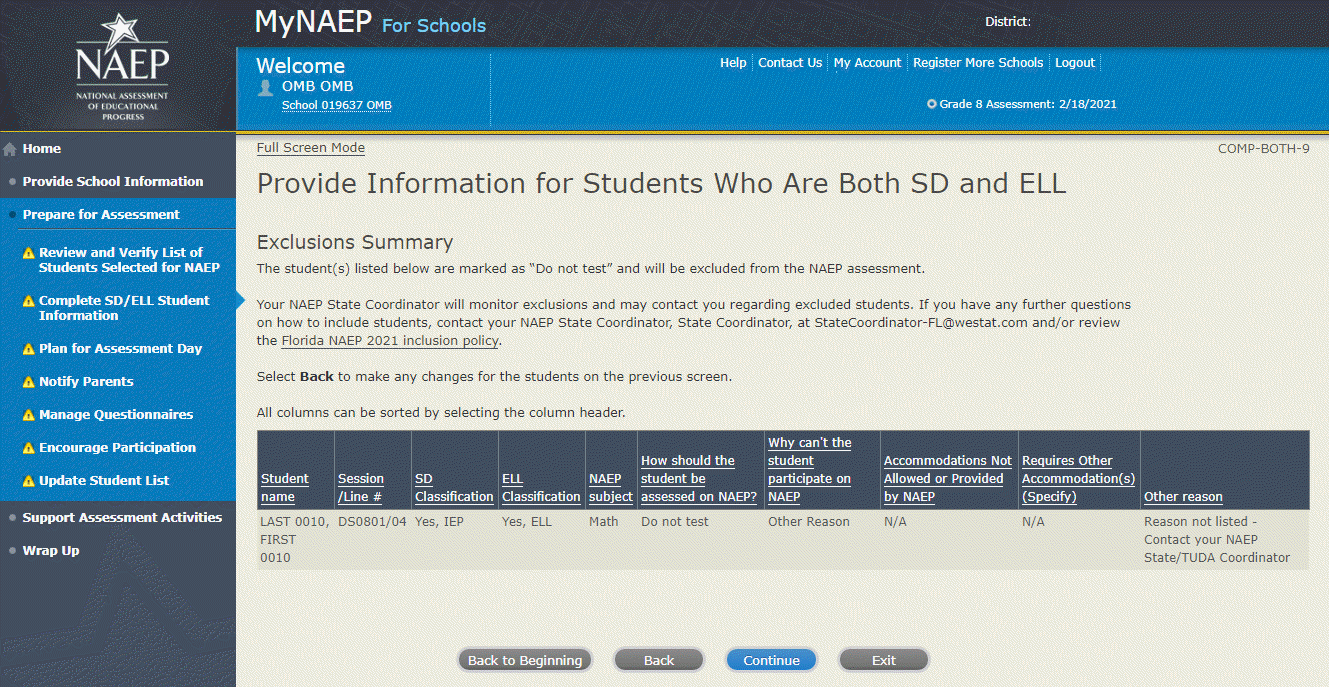1329x687 pixels.
Task: Click warning icon beside Plan for Assessment Day
Action: tap(29, 349)
